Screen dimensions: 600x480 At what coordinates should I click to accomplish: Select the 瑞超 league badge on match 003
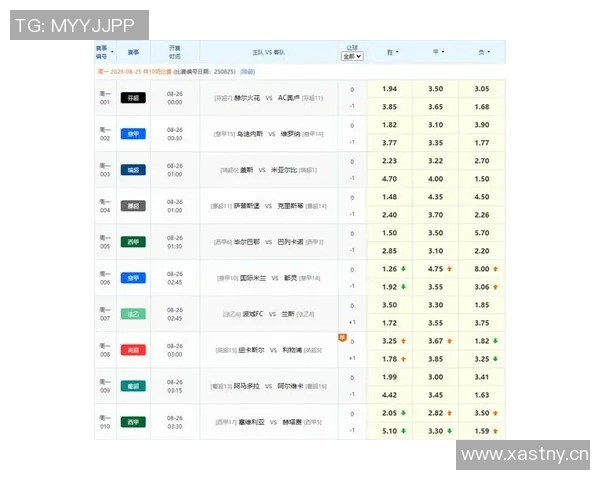coord(132,170)
